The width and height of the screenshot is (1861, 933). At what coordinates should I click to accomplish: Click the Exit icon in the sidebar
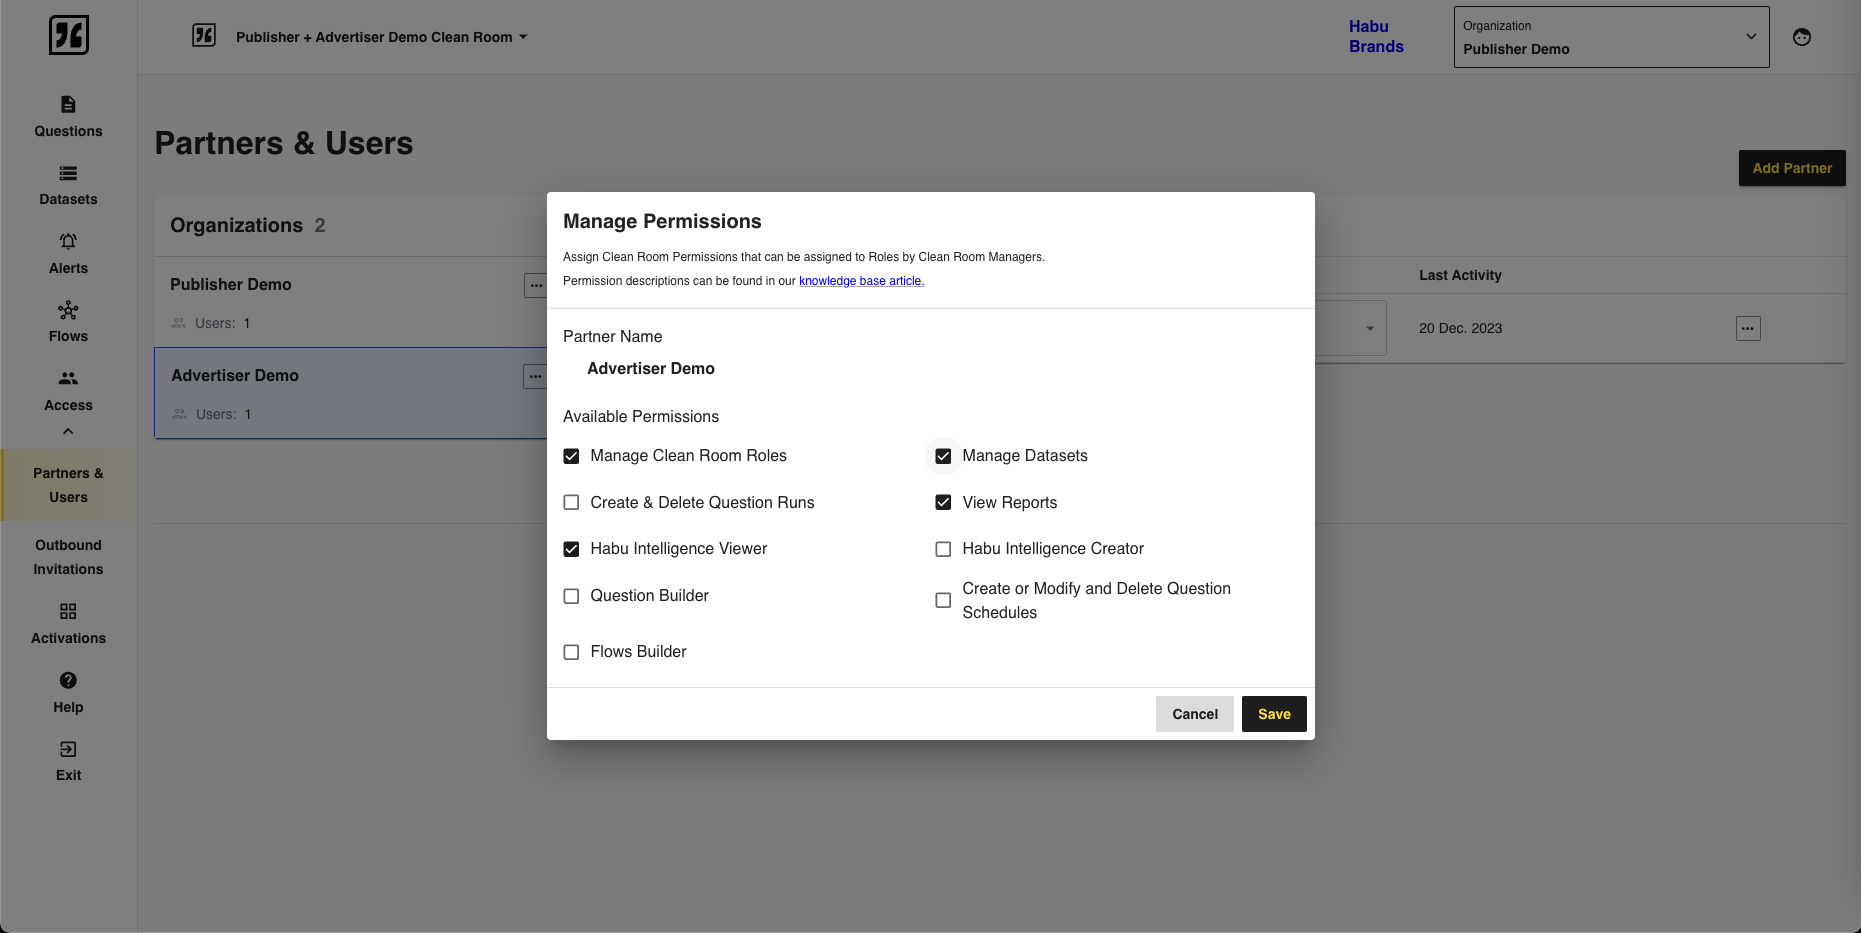[68, 749]
